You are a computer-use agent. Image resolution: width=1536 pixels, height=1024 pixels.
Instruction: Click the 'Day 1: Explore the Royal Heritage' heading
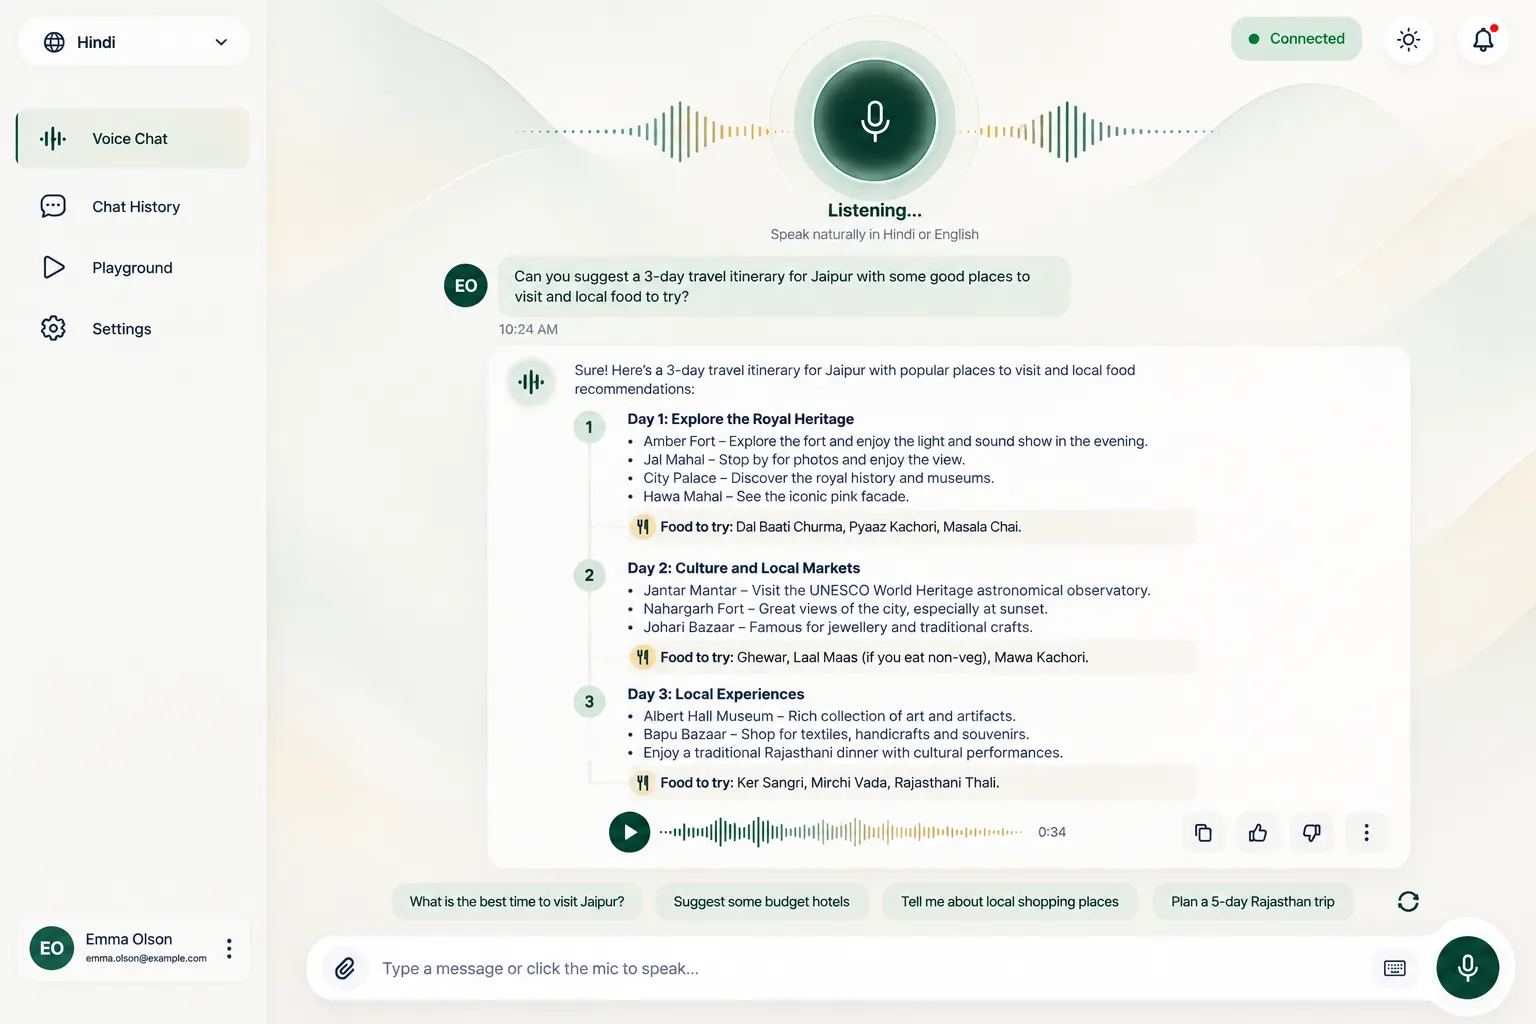[741, 419]
